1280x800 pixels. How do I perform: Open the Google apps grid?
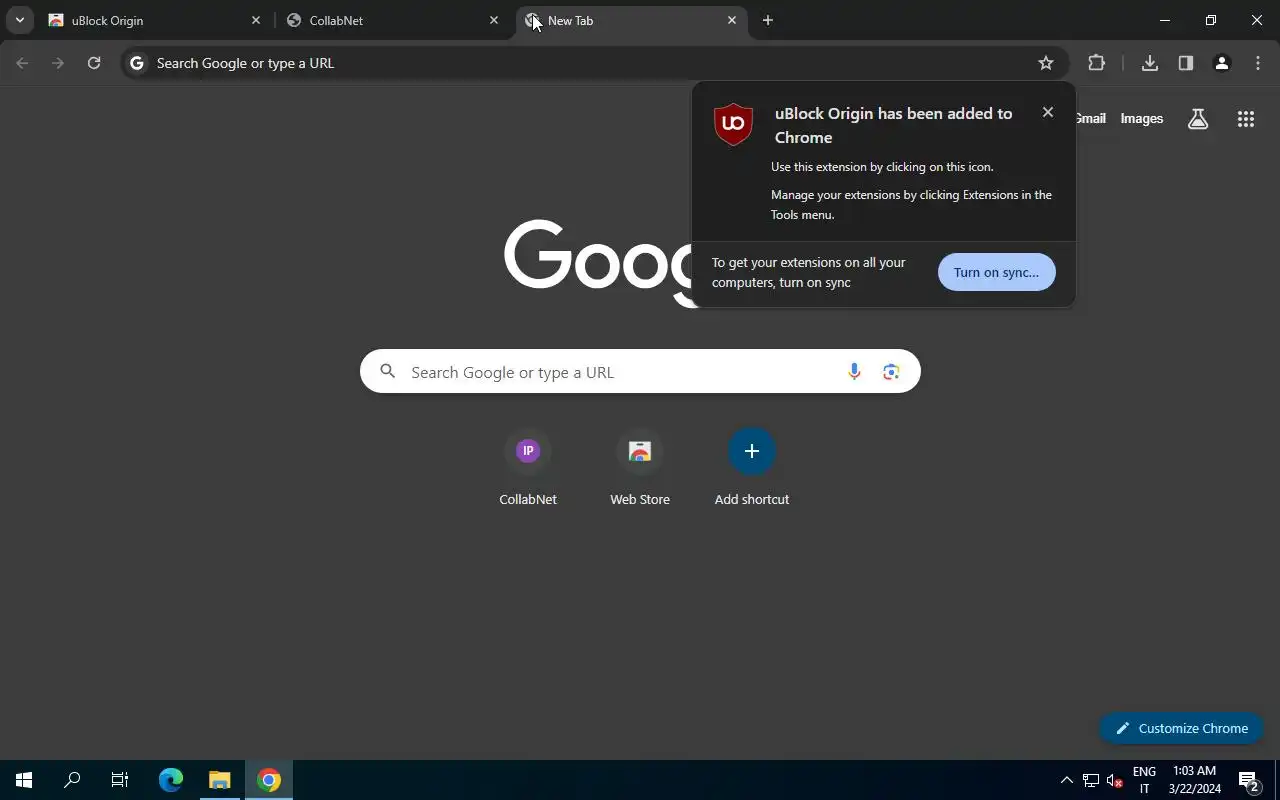point(1246,119)
